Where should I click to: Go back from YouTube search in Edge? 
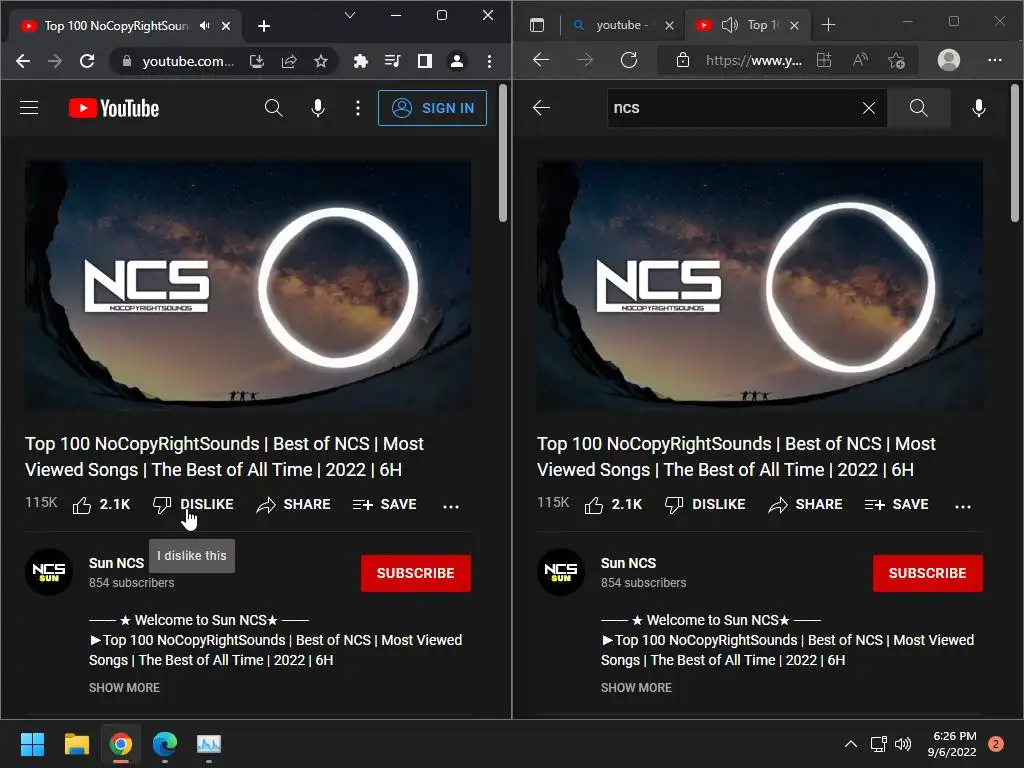(x=541, y=108)
